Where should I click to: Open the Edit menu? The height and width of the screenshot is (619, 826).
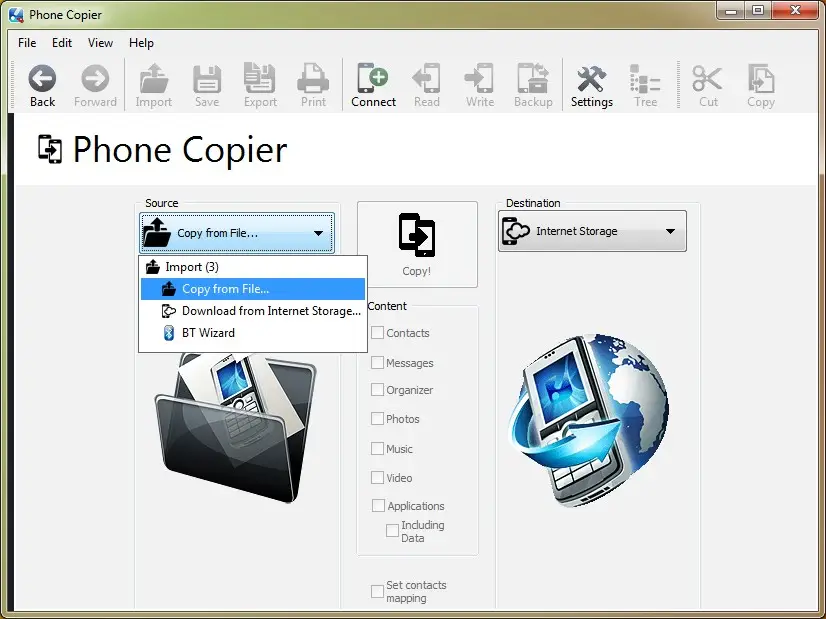(62, 43)
